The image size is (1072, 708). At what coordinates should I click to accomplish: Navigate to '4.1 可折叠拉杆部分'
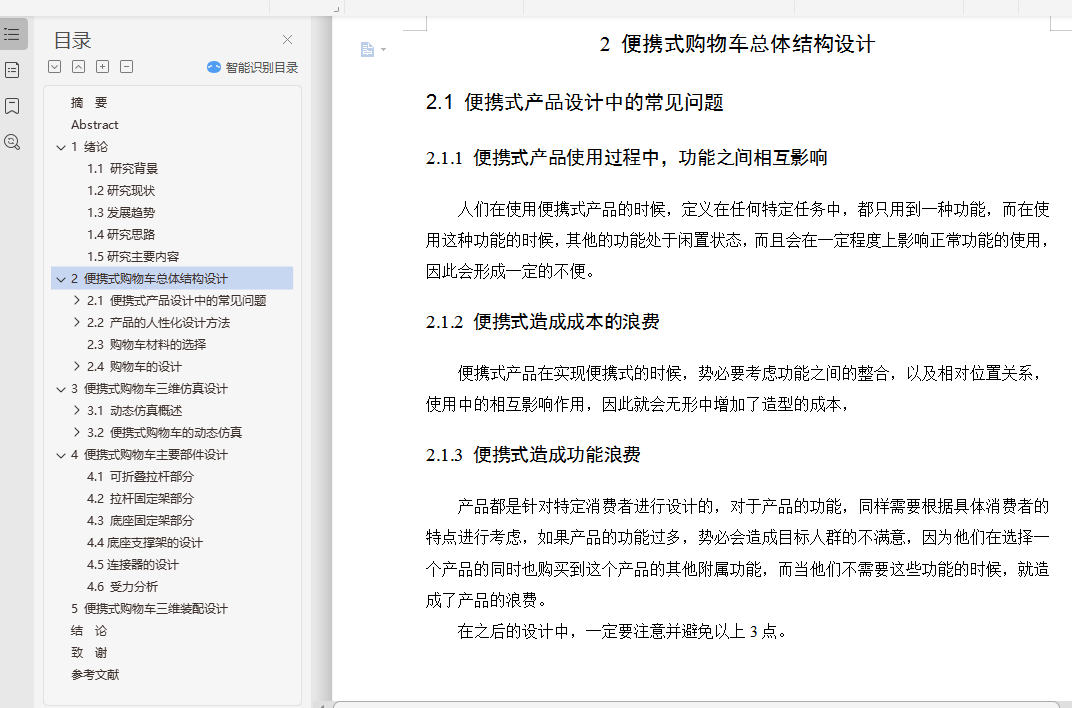coord(140,476)
